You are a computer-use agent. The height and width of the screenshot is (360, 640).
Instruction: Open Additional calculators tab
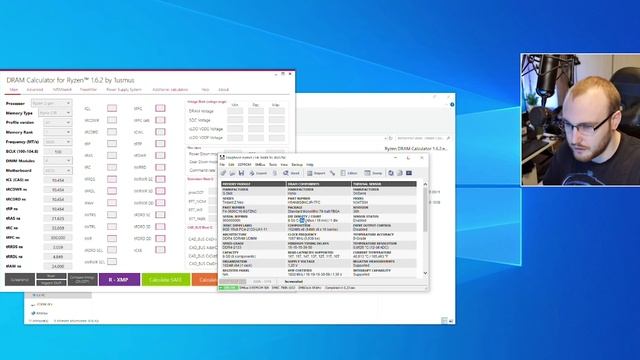pos(170,89)
